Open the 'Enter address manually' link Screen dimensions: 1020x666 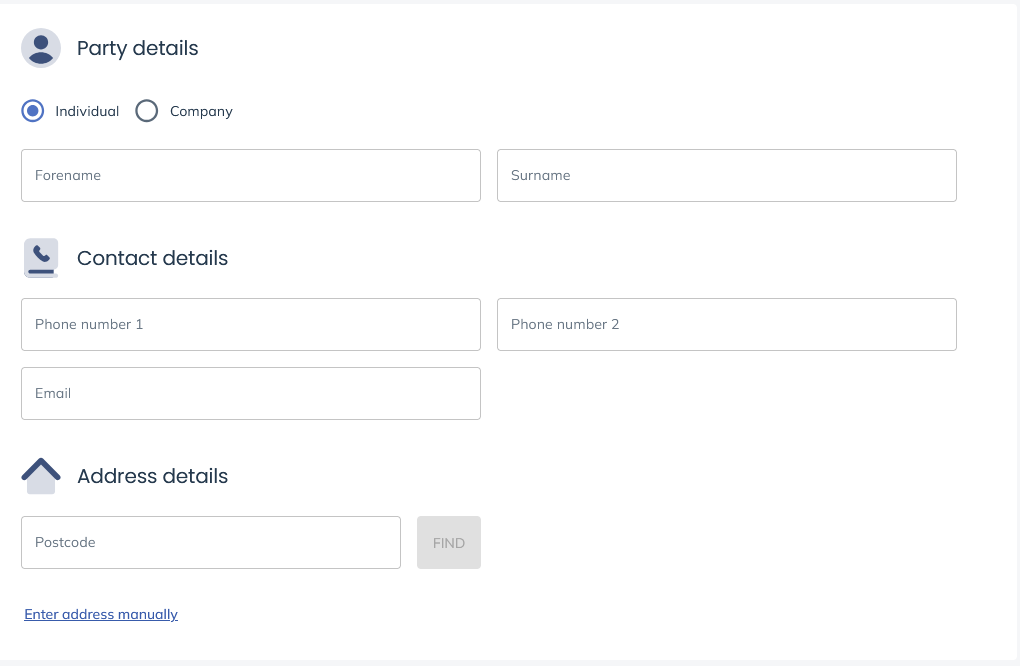point(101,614)
